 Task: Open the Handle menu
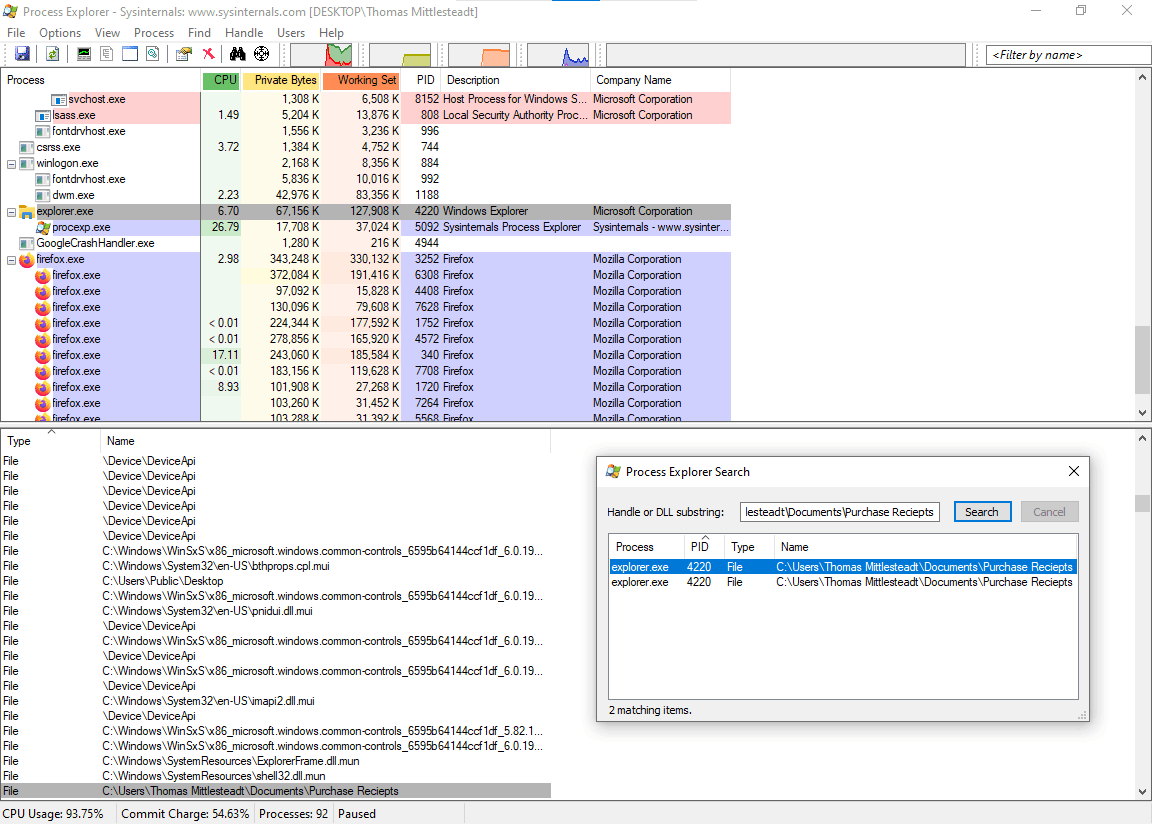click(x=244, y=33)
